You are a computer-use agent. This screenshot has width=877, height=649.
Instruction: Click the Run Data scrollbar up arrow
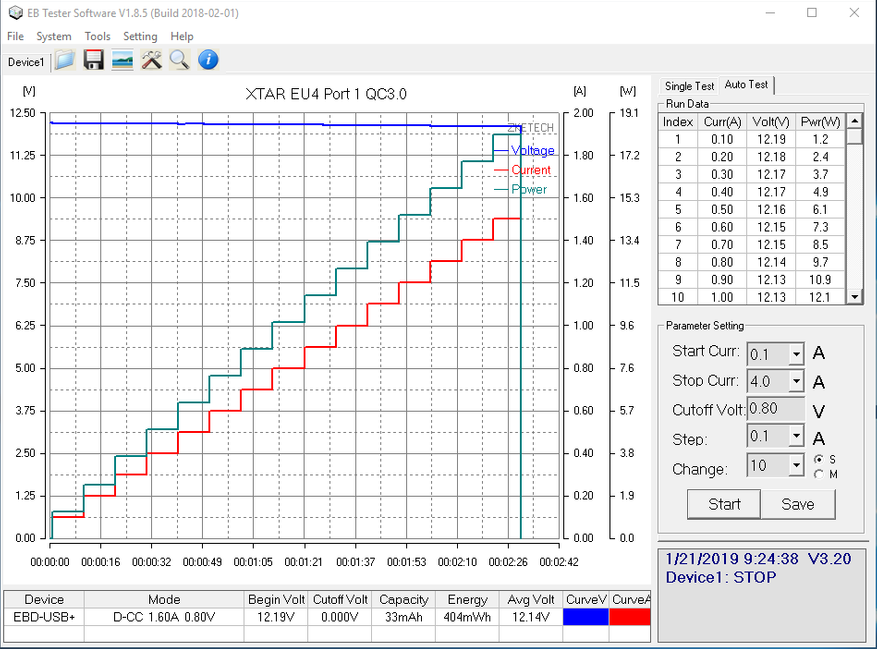854,121
